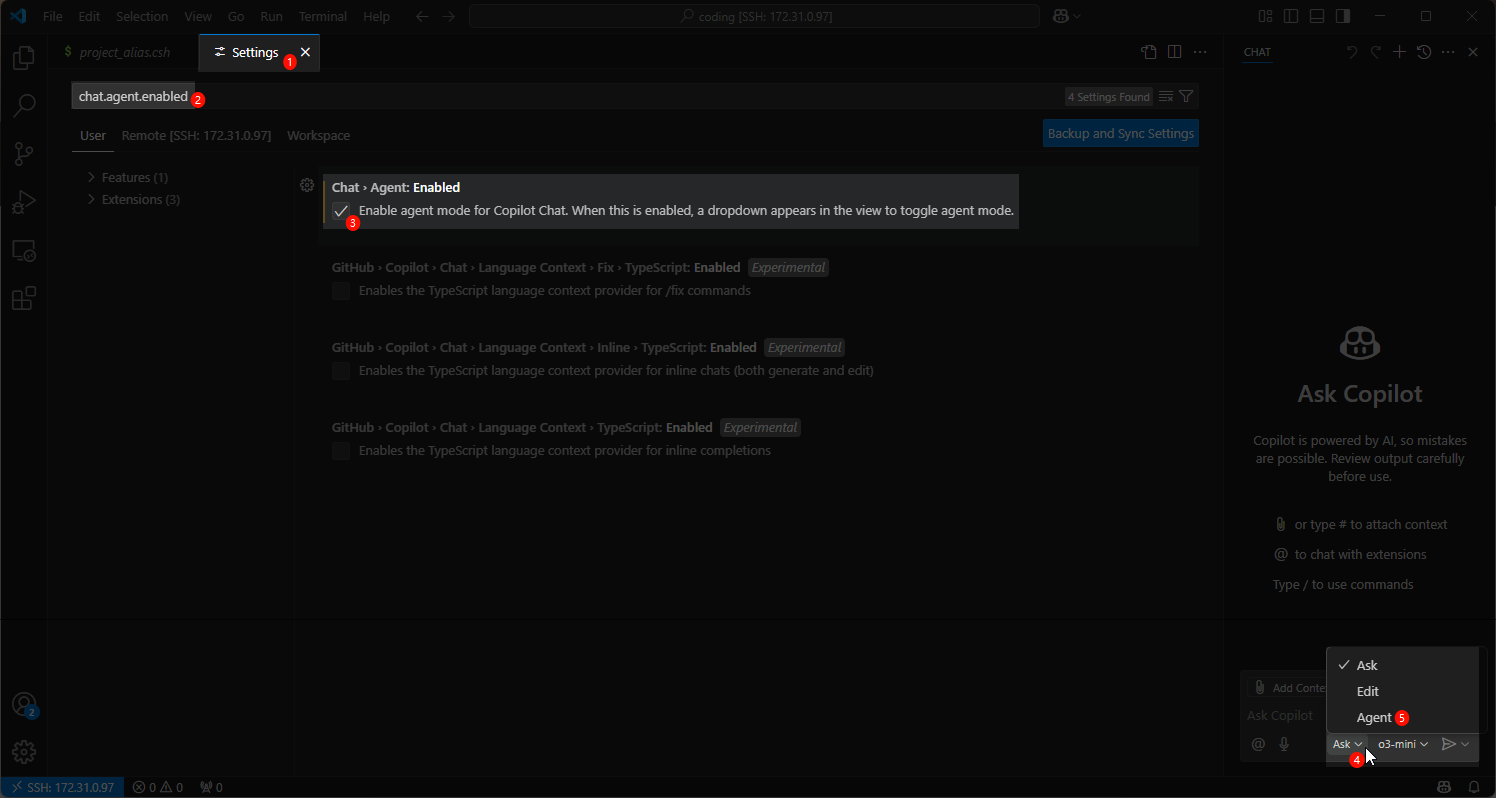
Task: Start voice chat with microphone
Action: pos(1284,744)
